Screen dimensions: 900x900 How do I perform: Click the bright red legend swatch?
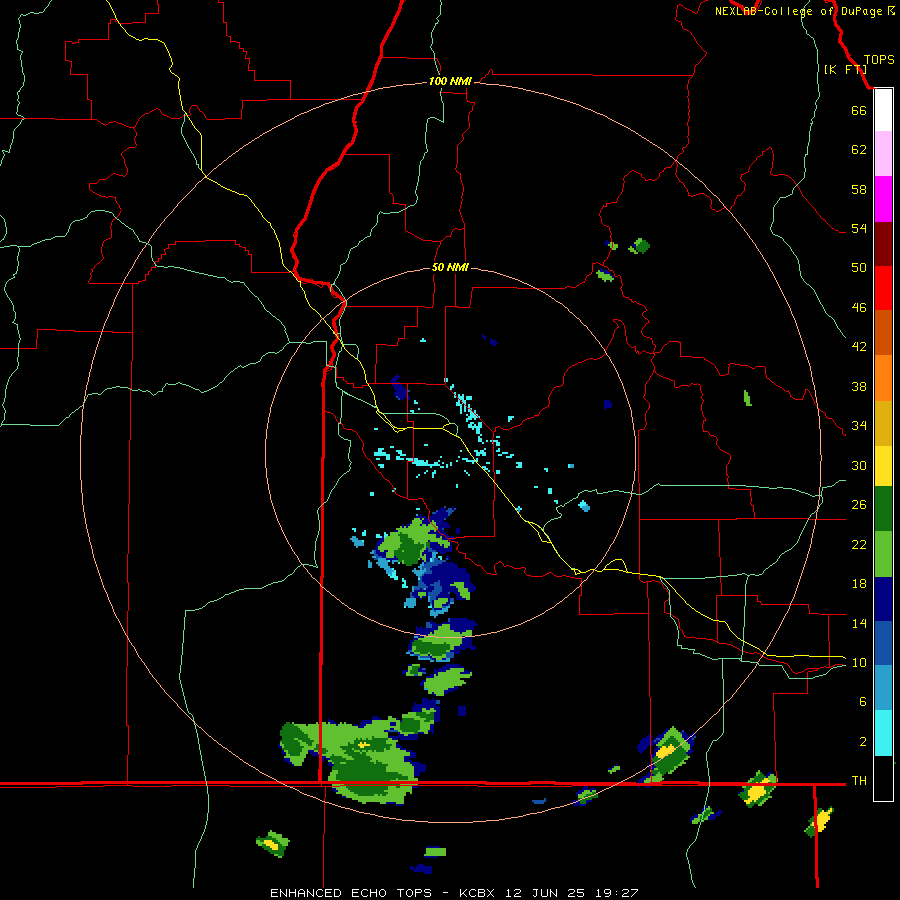[883, 288]
